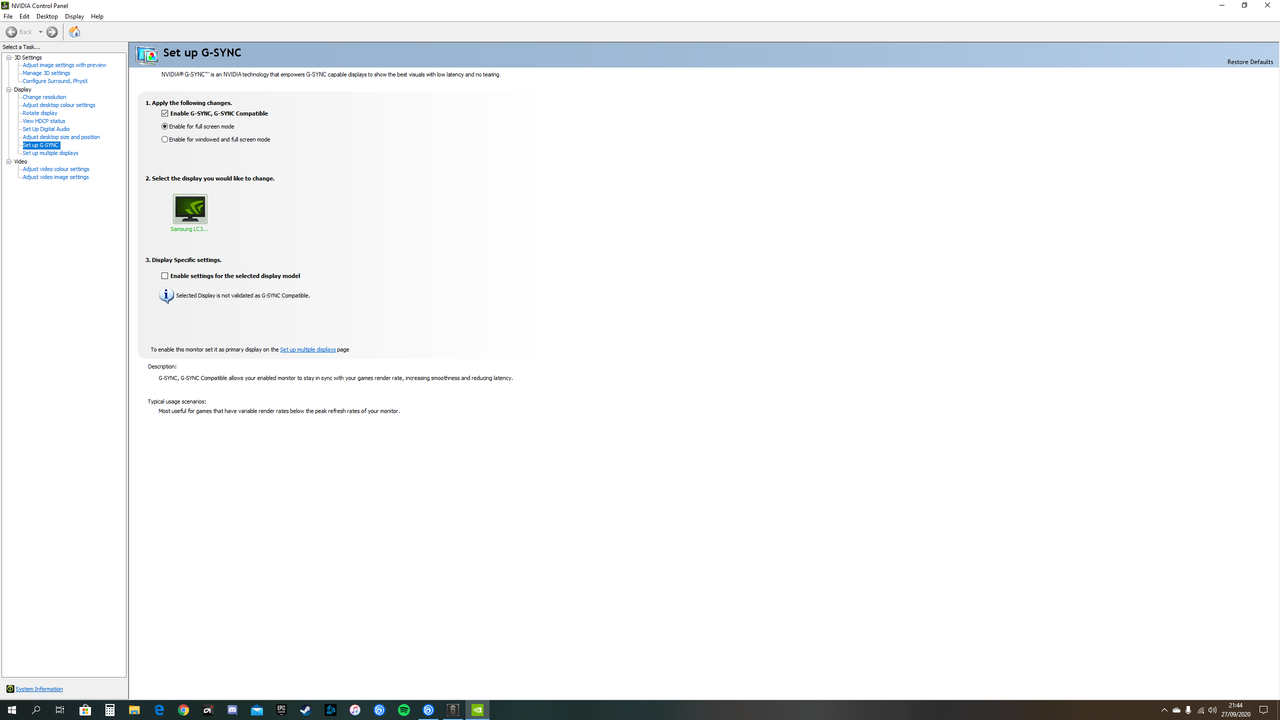Viewport: 1280px width, 720px height.
Task: Click the taskbar search icon
Action: pos(36,710)
